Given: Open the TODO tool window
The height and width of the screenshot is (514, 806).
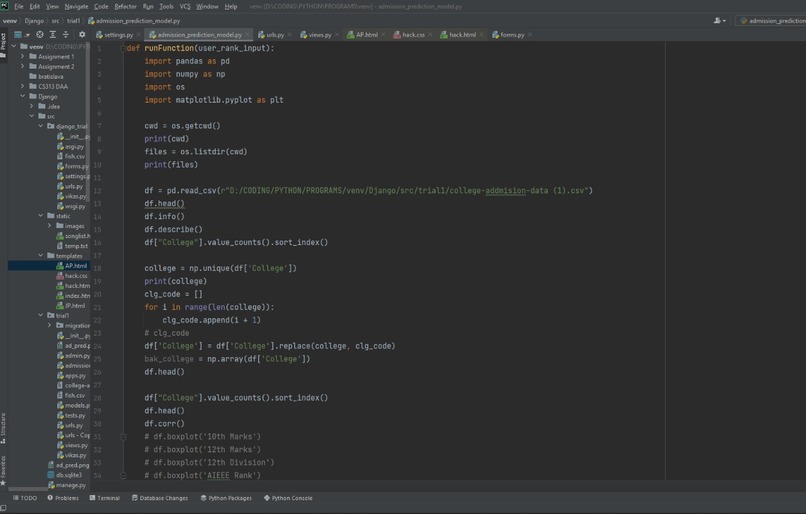Looking at the screenshot, I should pyautogui.click(x=25, y=498).
